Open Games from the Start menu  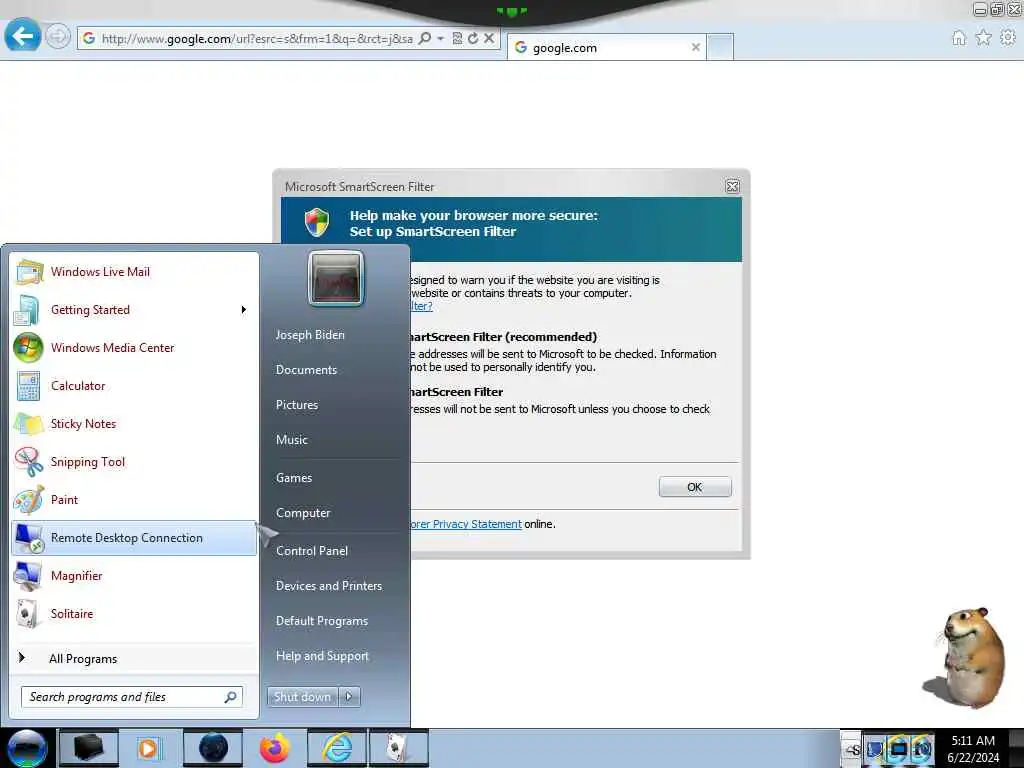tap(294, 477)
